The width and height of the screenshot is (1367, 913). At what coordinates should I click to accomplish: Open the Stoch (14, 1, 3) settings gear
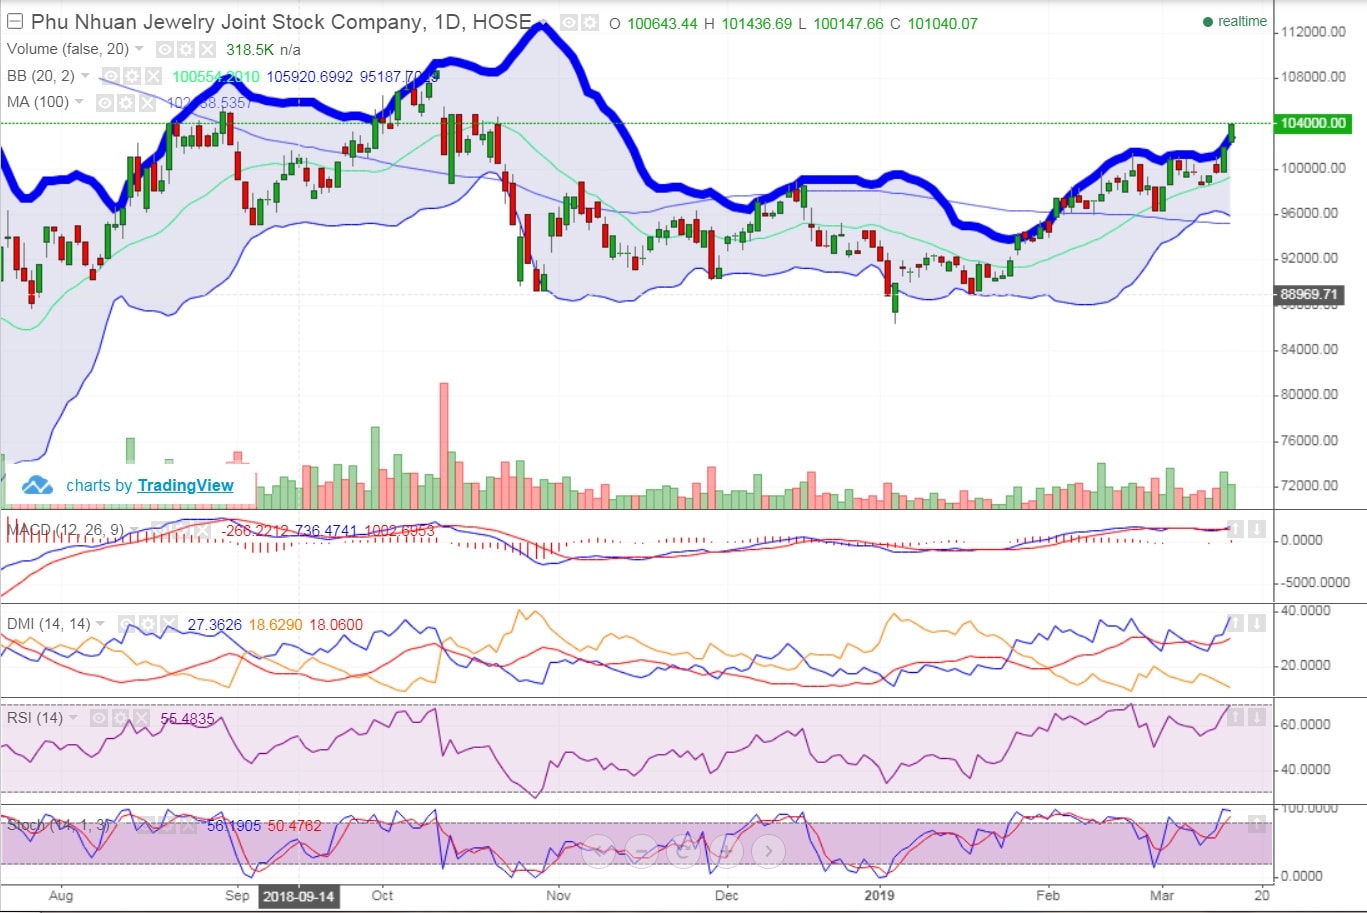click(x=167, y=825)
